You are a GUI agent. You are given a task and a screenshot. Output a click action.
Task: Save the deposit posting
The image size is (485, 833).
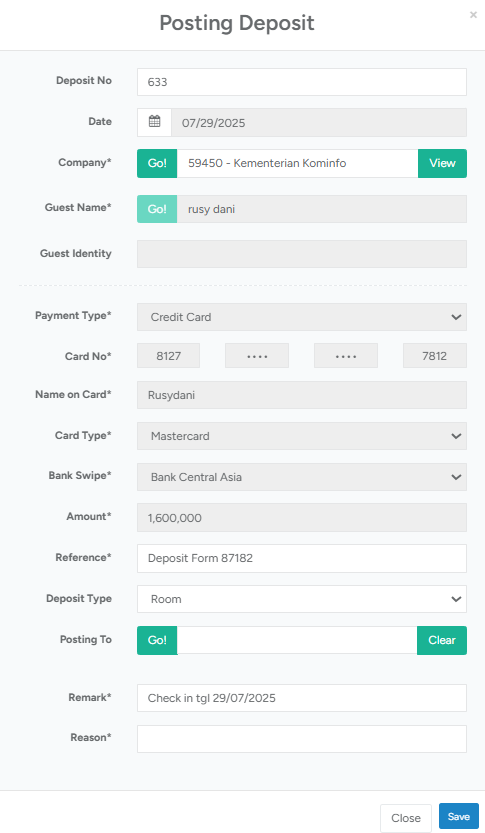coord(458,816)
